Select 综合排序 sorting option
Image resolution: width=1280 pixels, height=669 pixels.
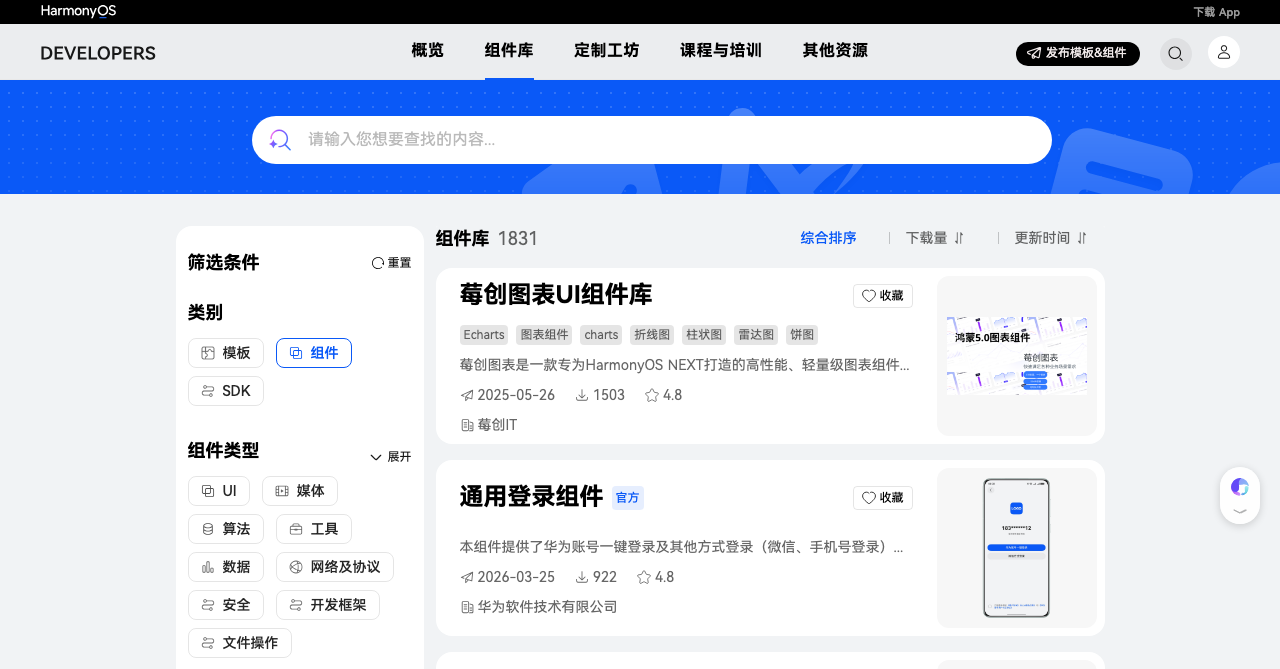coord(829,238)
